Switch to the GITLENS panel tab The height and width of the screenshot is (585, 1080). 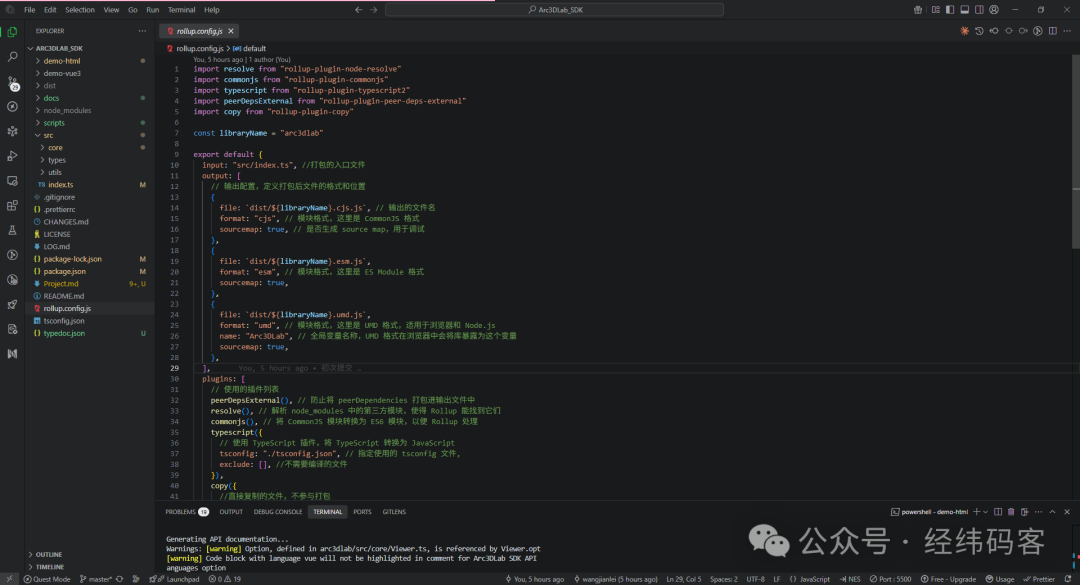[x=394, y=512]
